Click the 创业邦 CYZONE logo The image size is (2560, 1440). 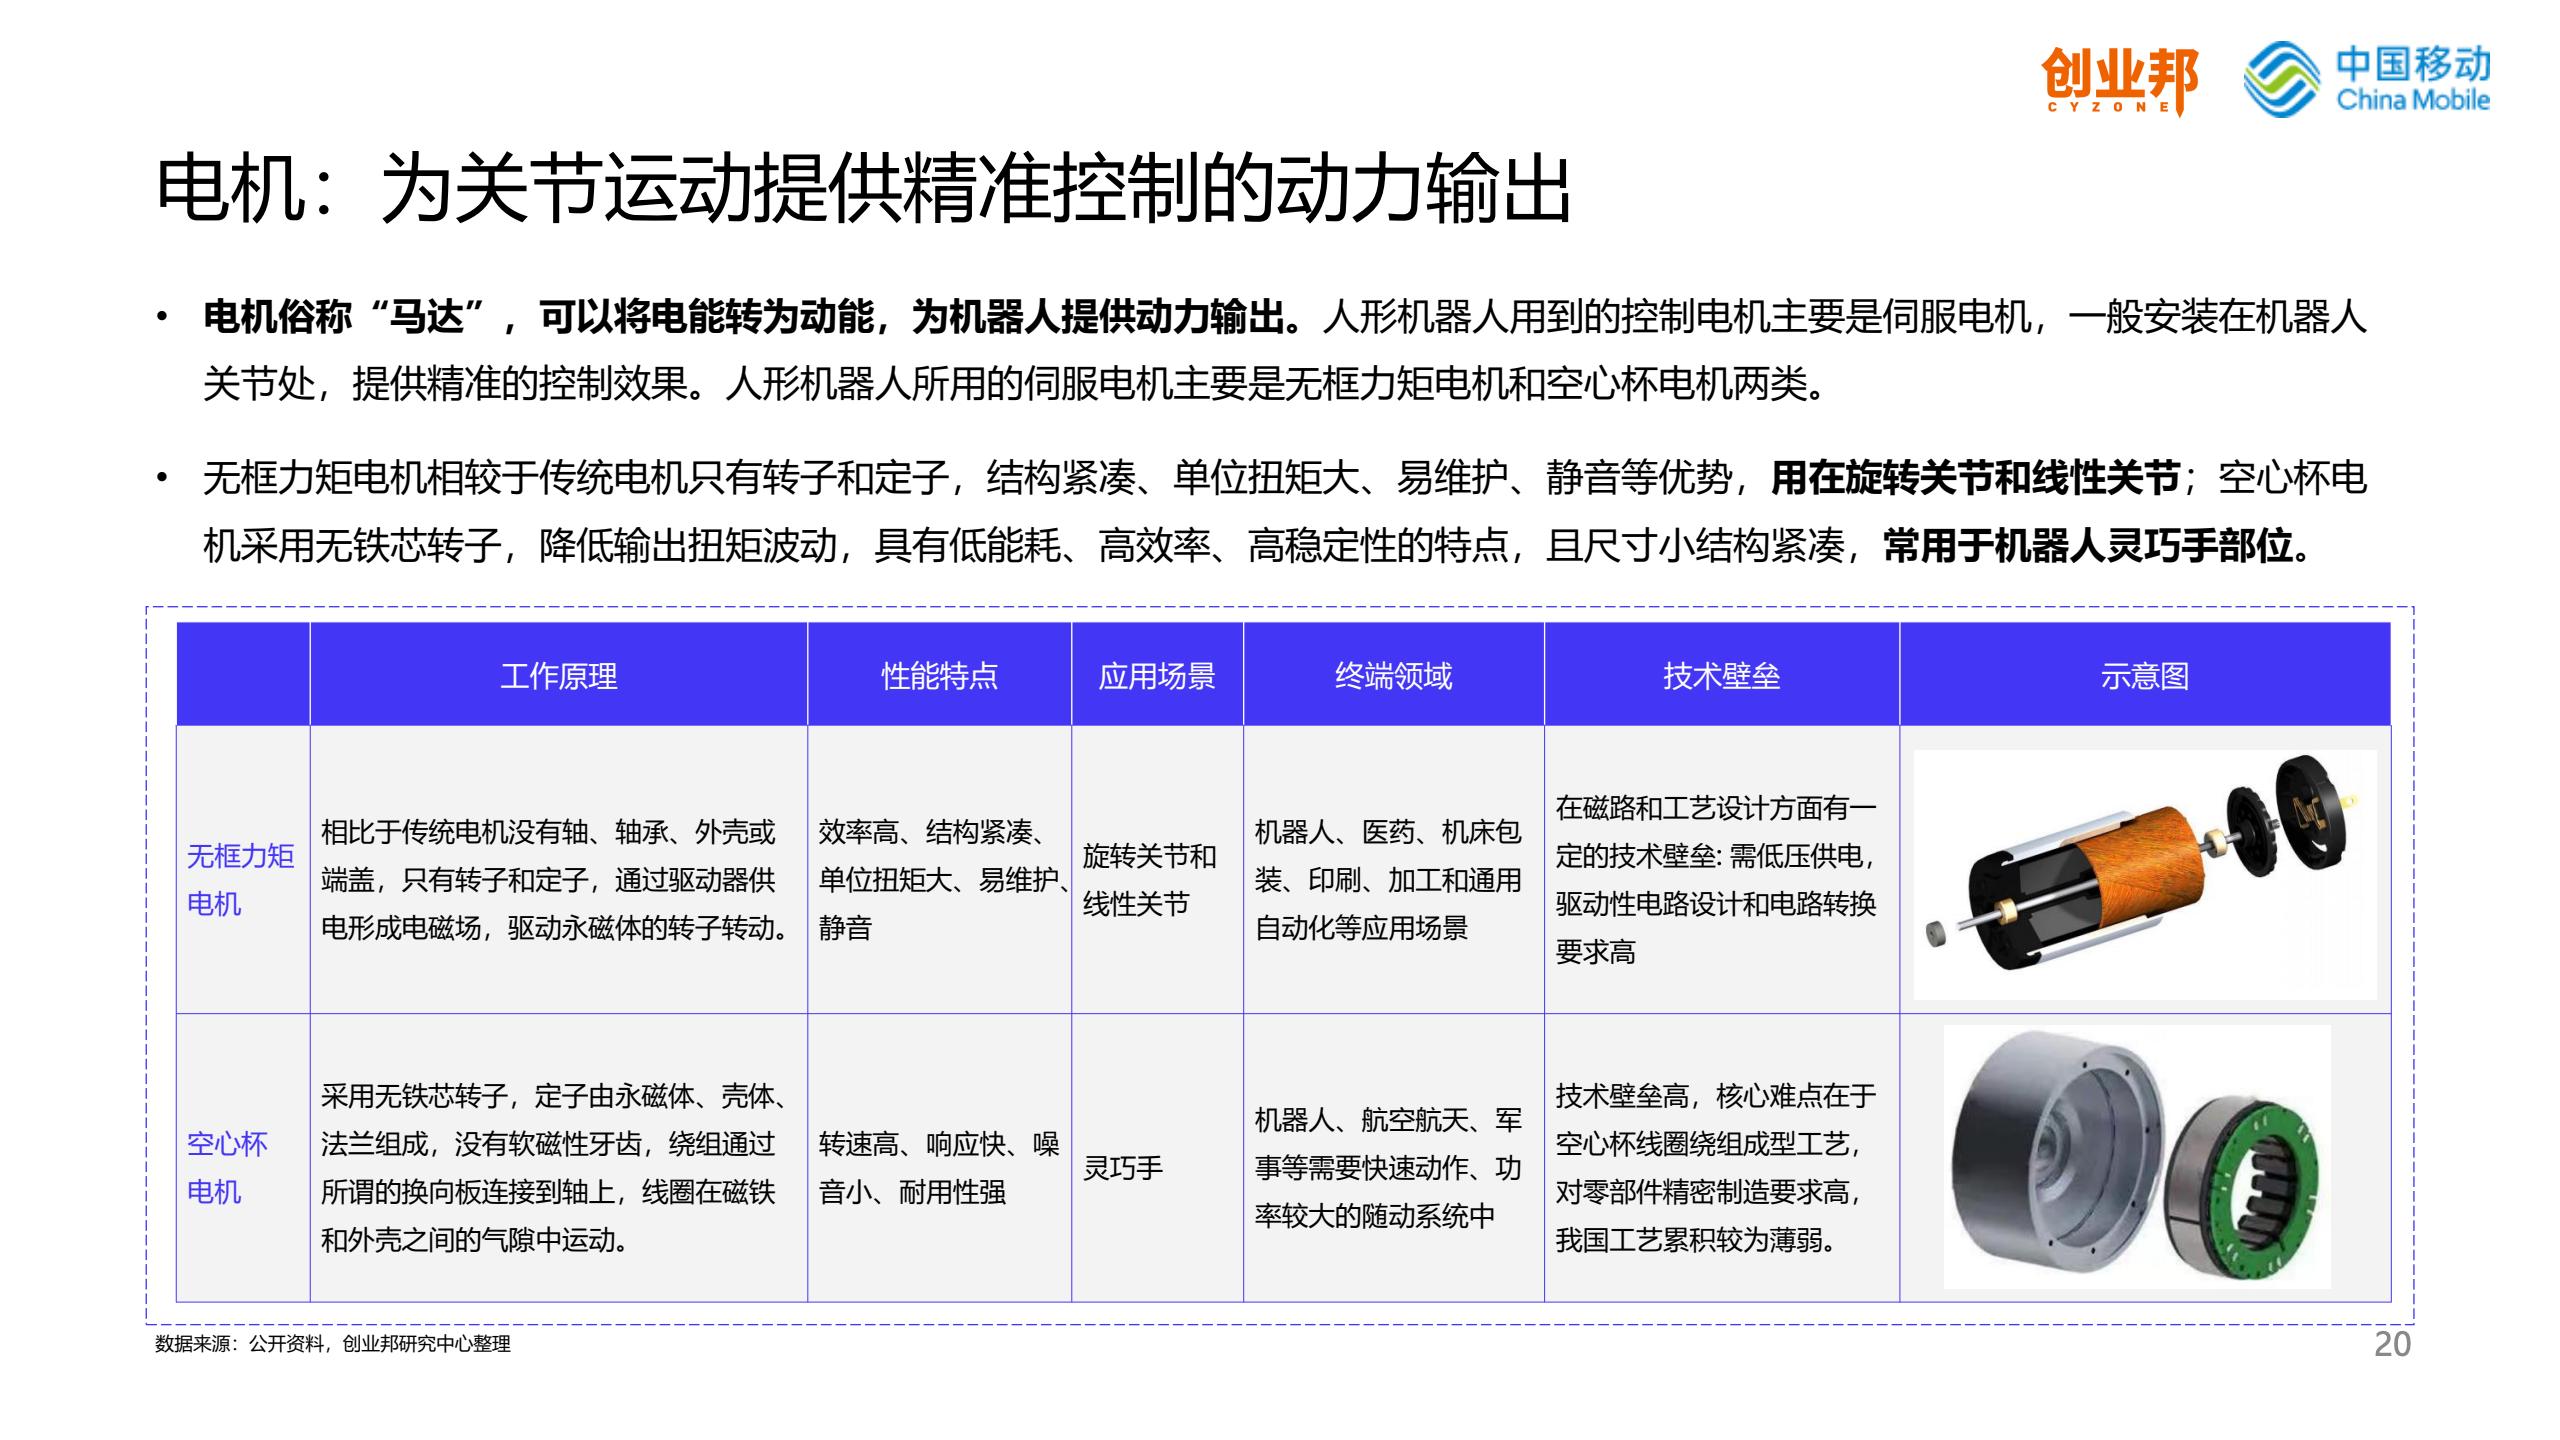[2119, 80]
